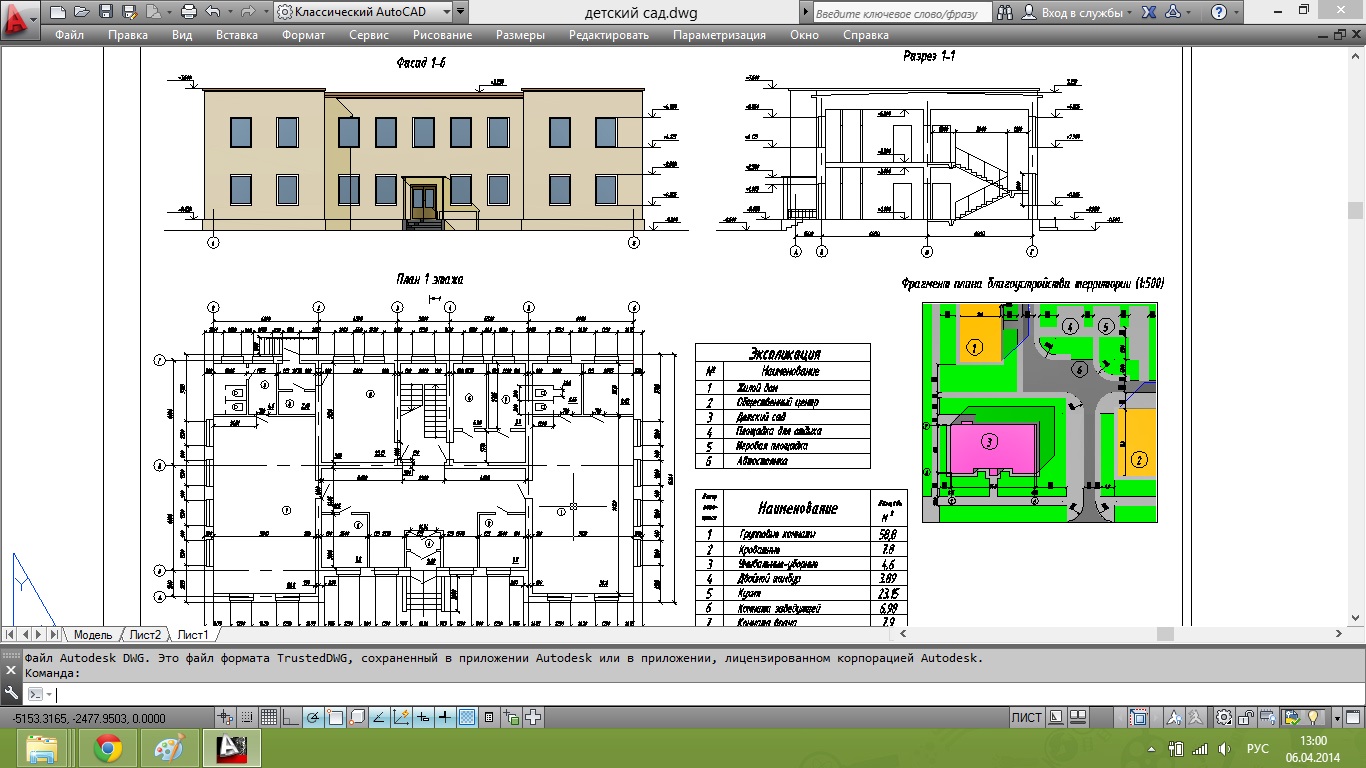The image size is (1366, 768).
Task: Click AutoCAD icon in Windows taskbar
Action: [x=232, y=748]
